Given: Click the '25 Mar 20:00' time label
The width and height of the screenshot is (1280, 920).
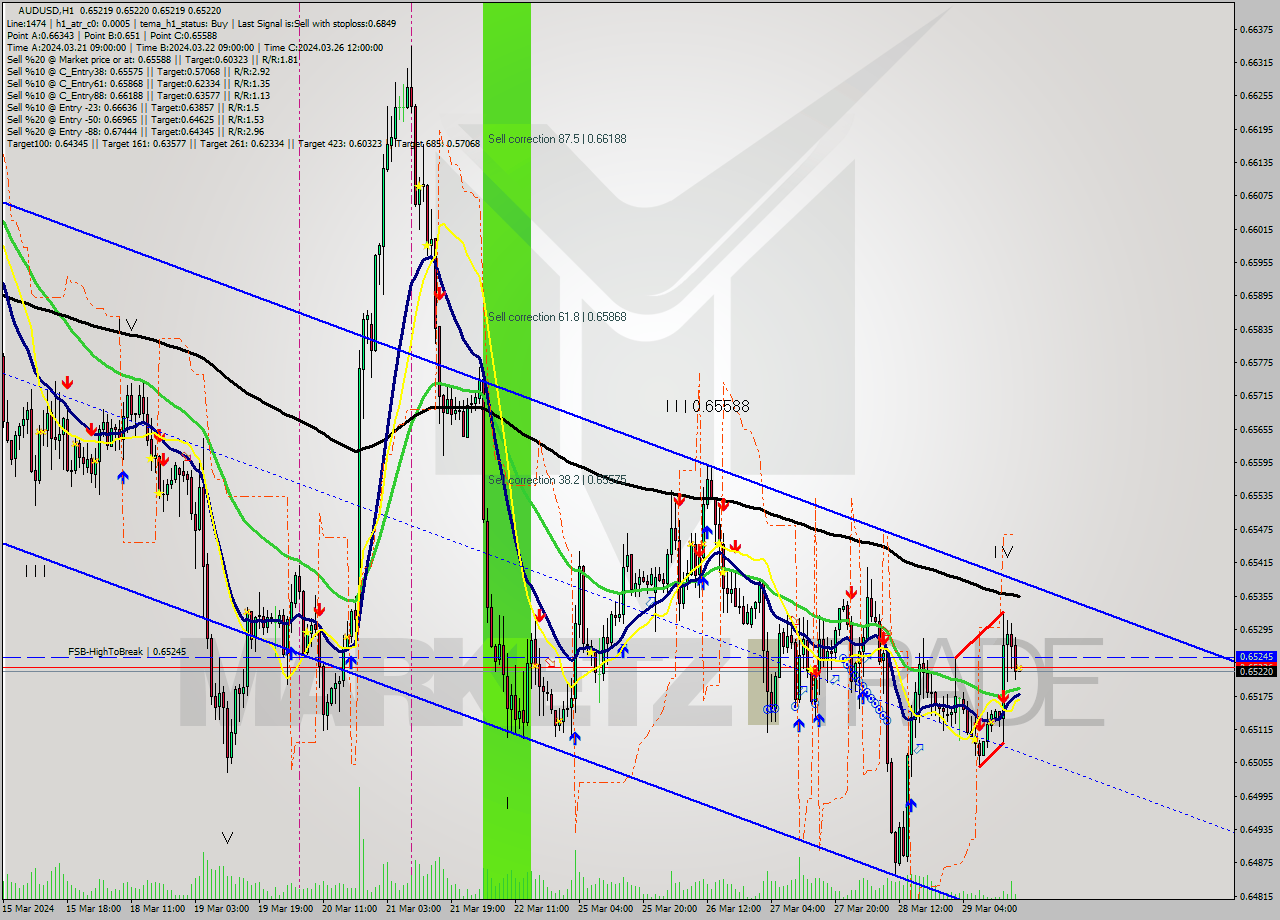Looking at the screenshot, I should coord(670,909).
